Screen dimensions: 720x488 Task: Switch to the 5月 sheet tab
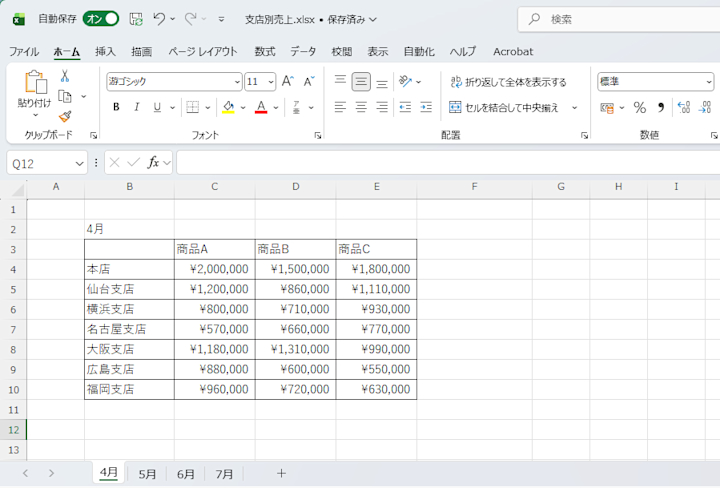[147, 474]
